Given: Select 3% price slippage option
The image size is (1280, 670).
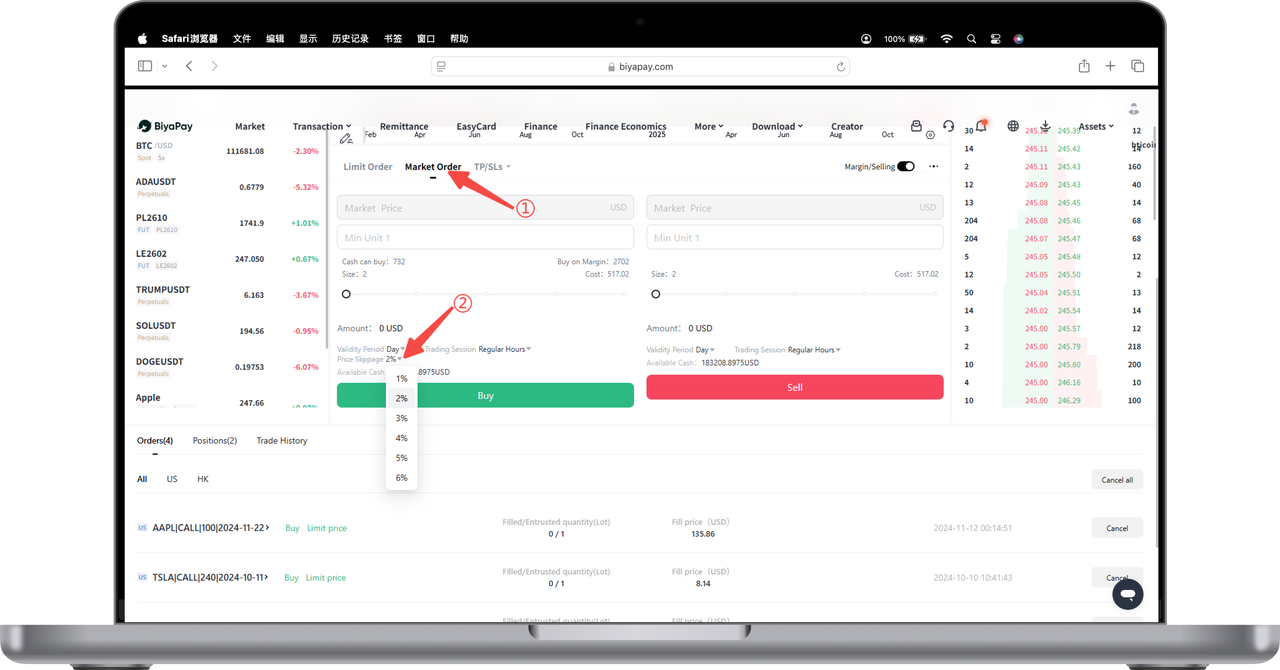Looking at the screenshot, I should (x=401, y=418).
